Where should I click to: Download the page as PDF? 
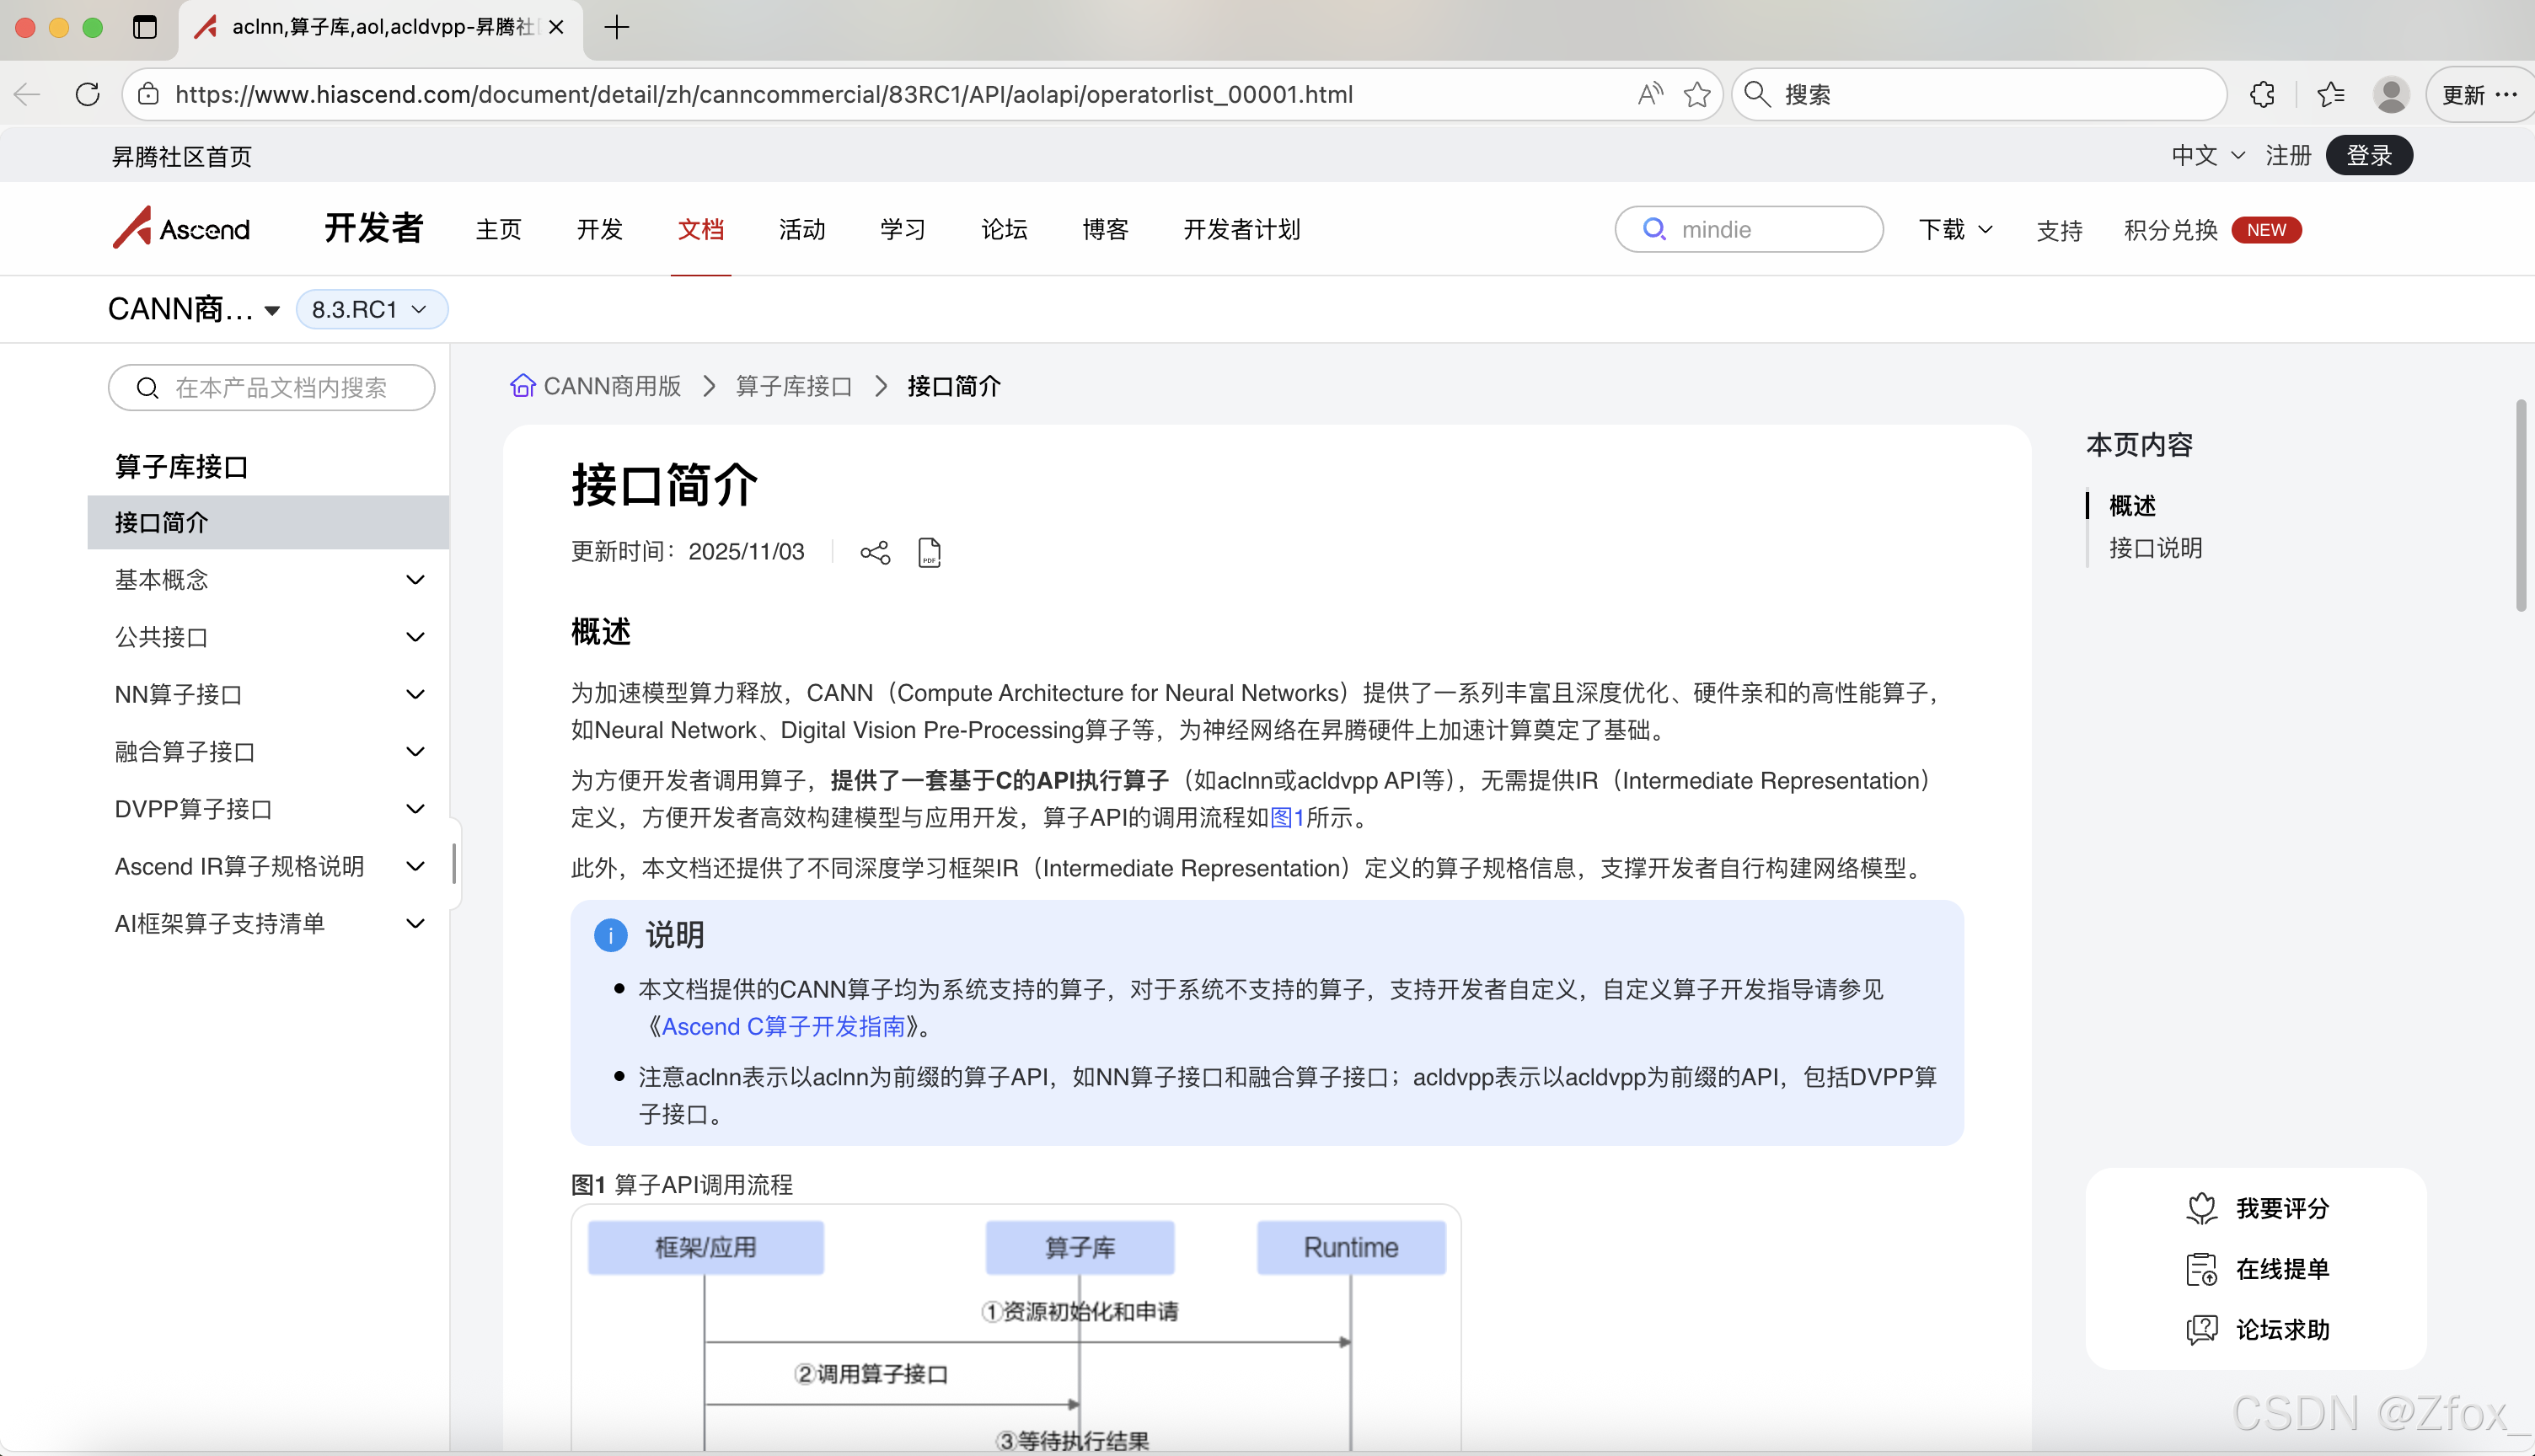click(x=929, y=551)
